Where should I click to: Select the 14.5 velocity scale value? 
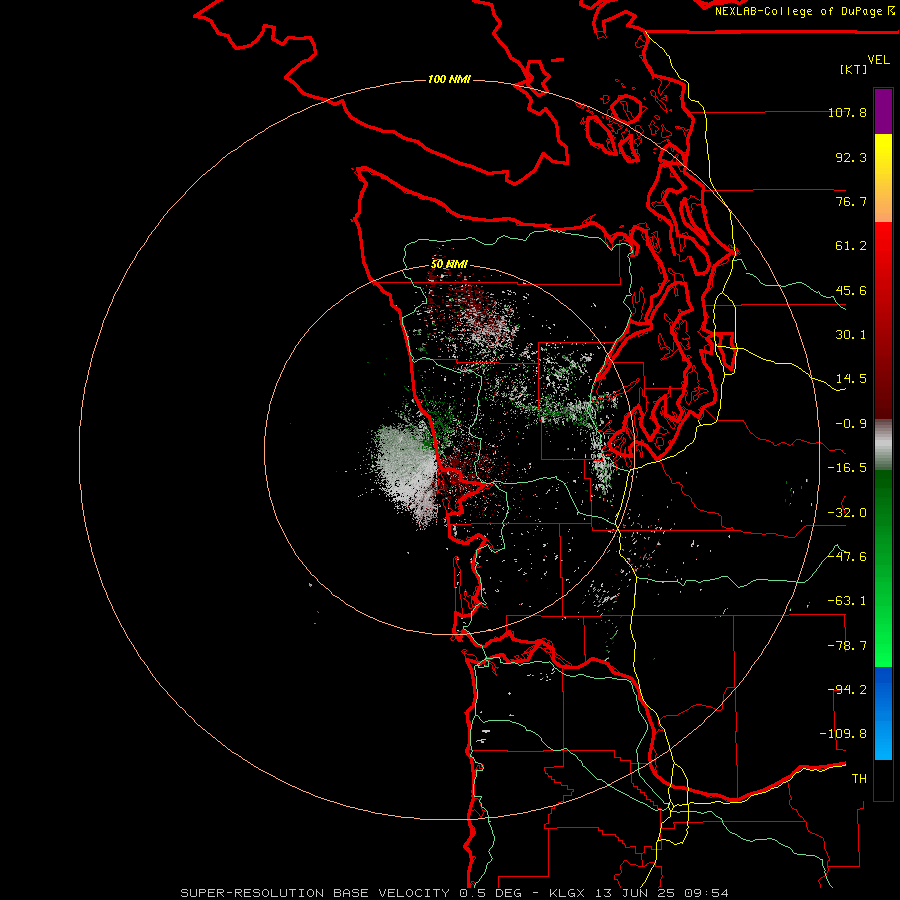pyautogui.click(x=851, y=379)
